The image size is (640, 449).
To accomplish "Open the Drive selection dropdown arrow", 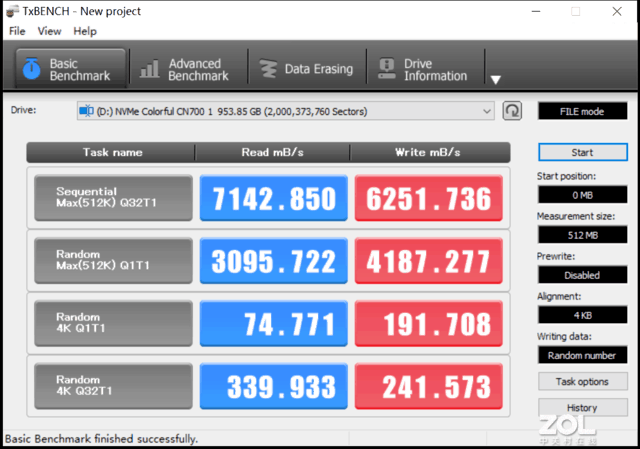I will coord(487,110).
